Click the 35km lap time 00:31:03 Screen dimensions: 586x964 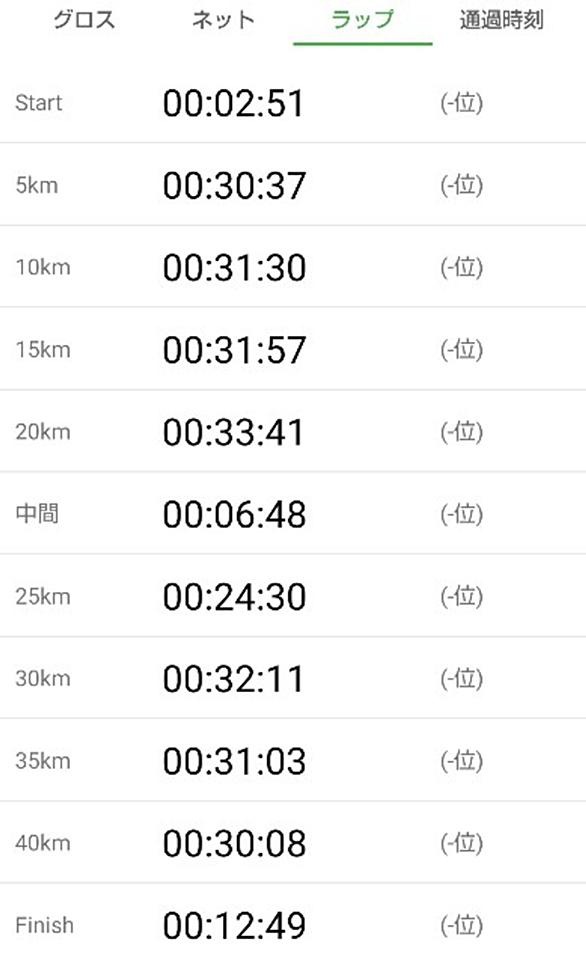[x=234, y=761]
